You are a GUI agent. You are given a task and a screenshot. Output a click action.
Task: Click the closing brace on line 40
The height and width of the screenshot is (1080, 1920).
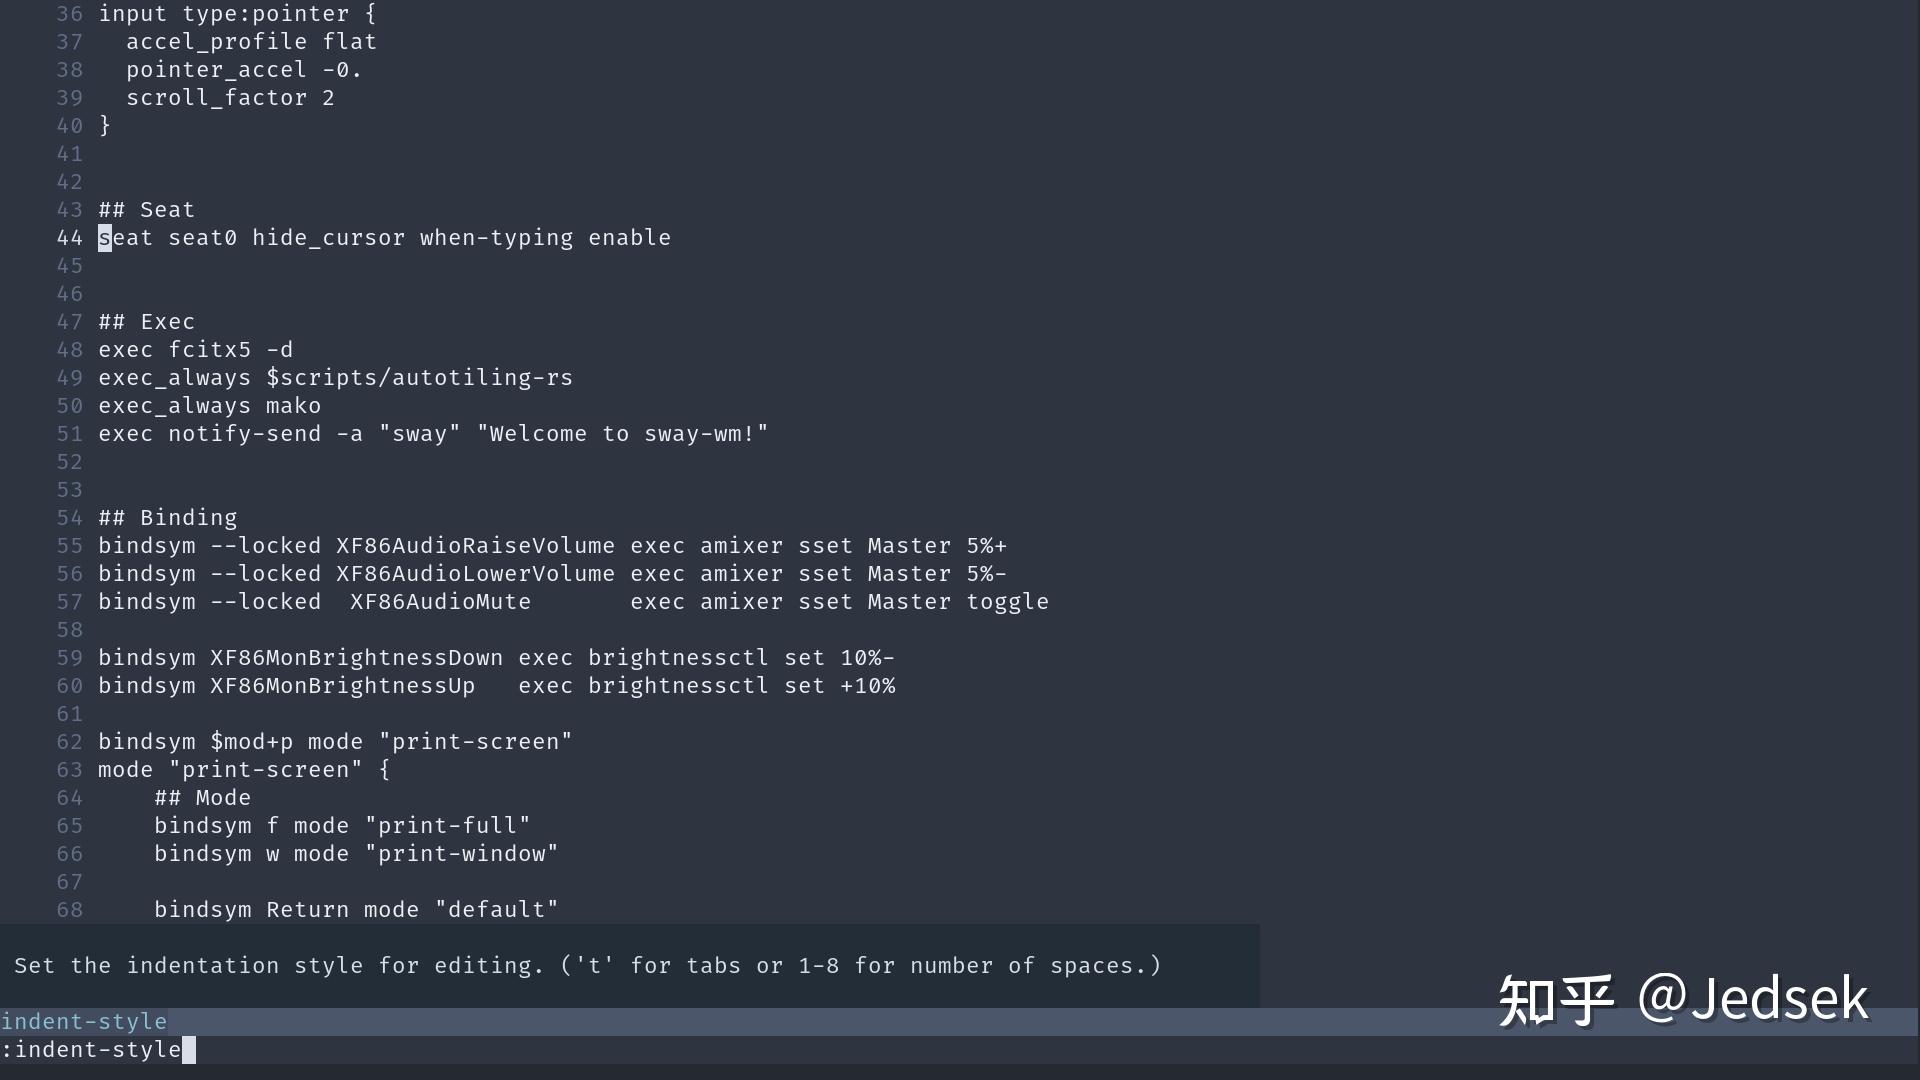105,126
